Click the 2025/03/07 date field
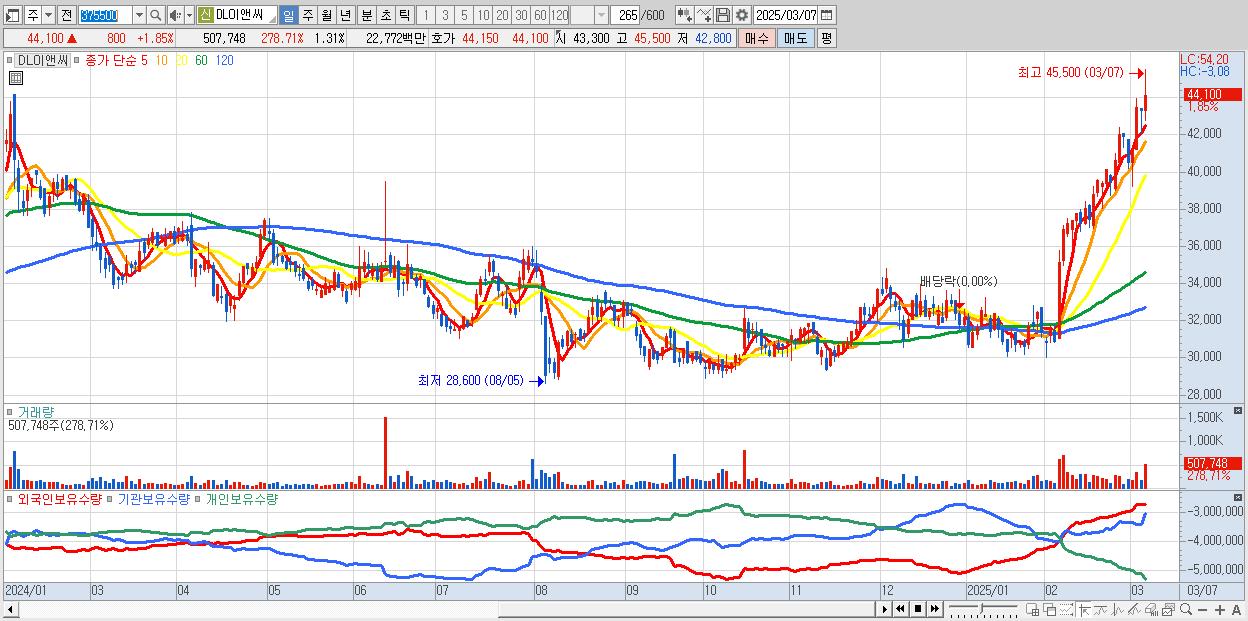 click(x=786, y=15)
